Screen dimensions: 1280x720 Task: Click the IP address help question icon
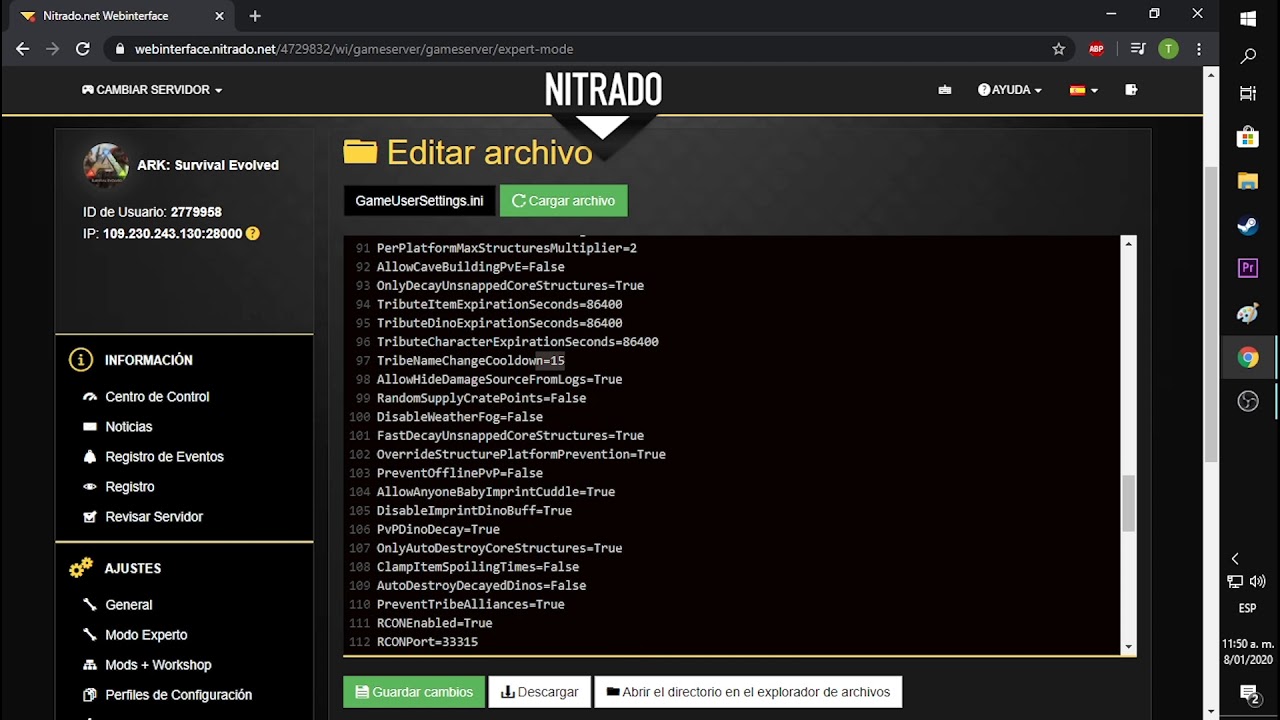tap(253, 234)
